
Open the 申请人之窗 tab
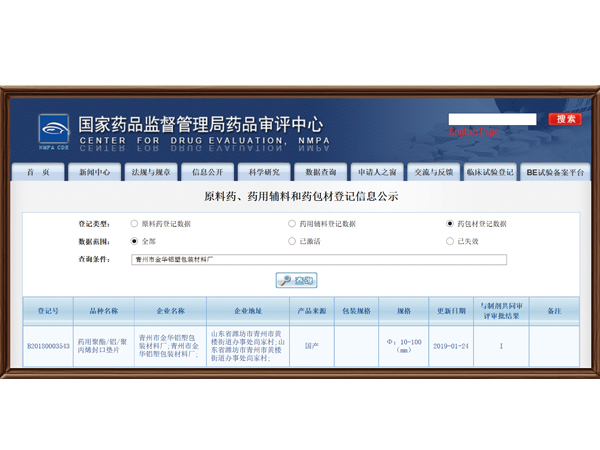377,172
